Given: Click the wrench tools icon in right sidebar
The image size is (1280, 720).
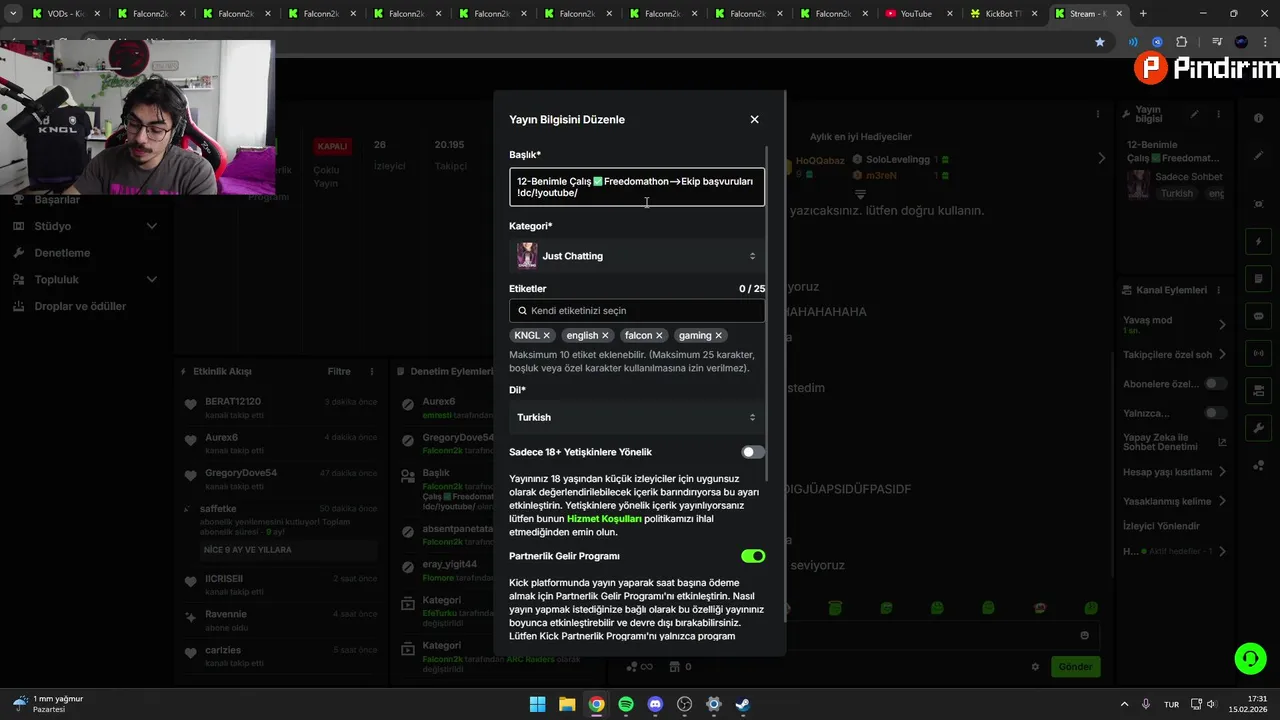Looking at the screenshot, I should [x=1258, y=427].
